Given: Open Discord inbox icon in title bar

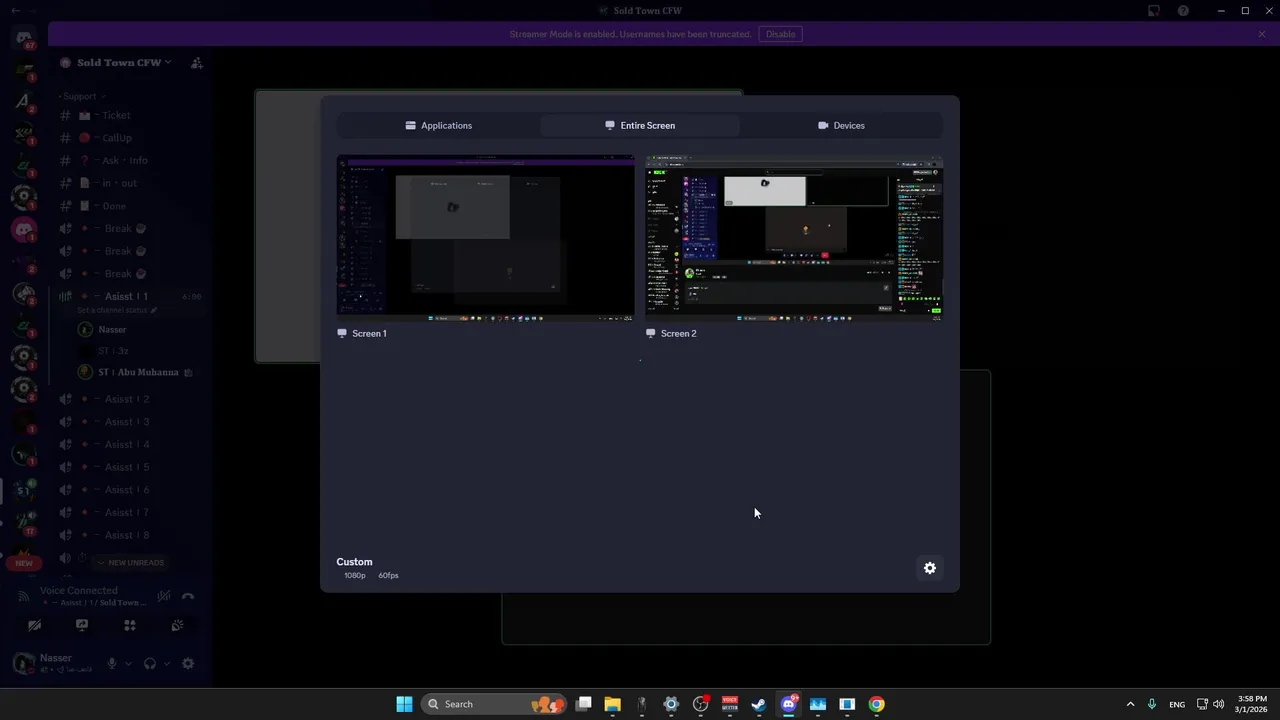Looking at the screenshot, I should (x=1154, y=11).
